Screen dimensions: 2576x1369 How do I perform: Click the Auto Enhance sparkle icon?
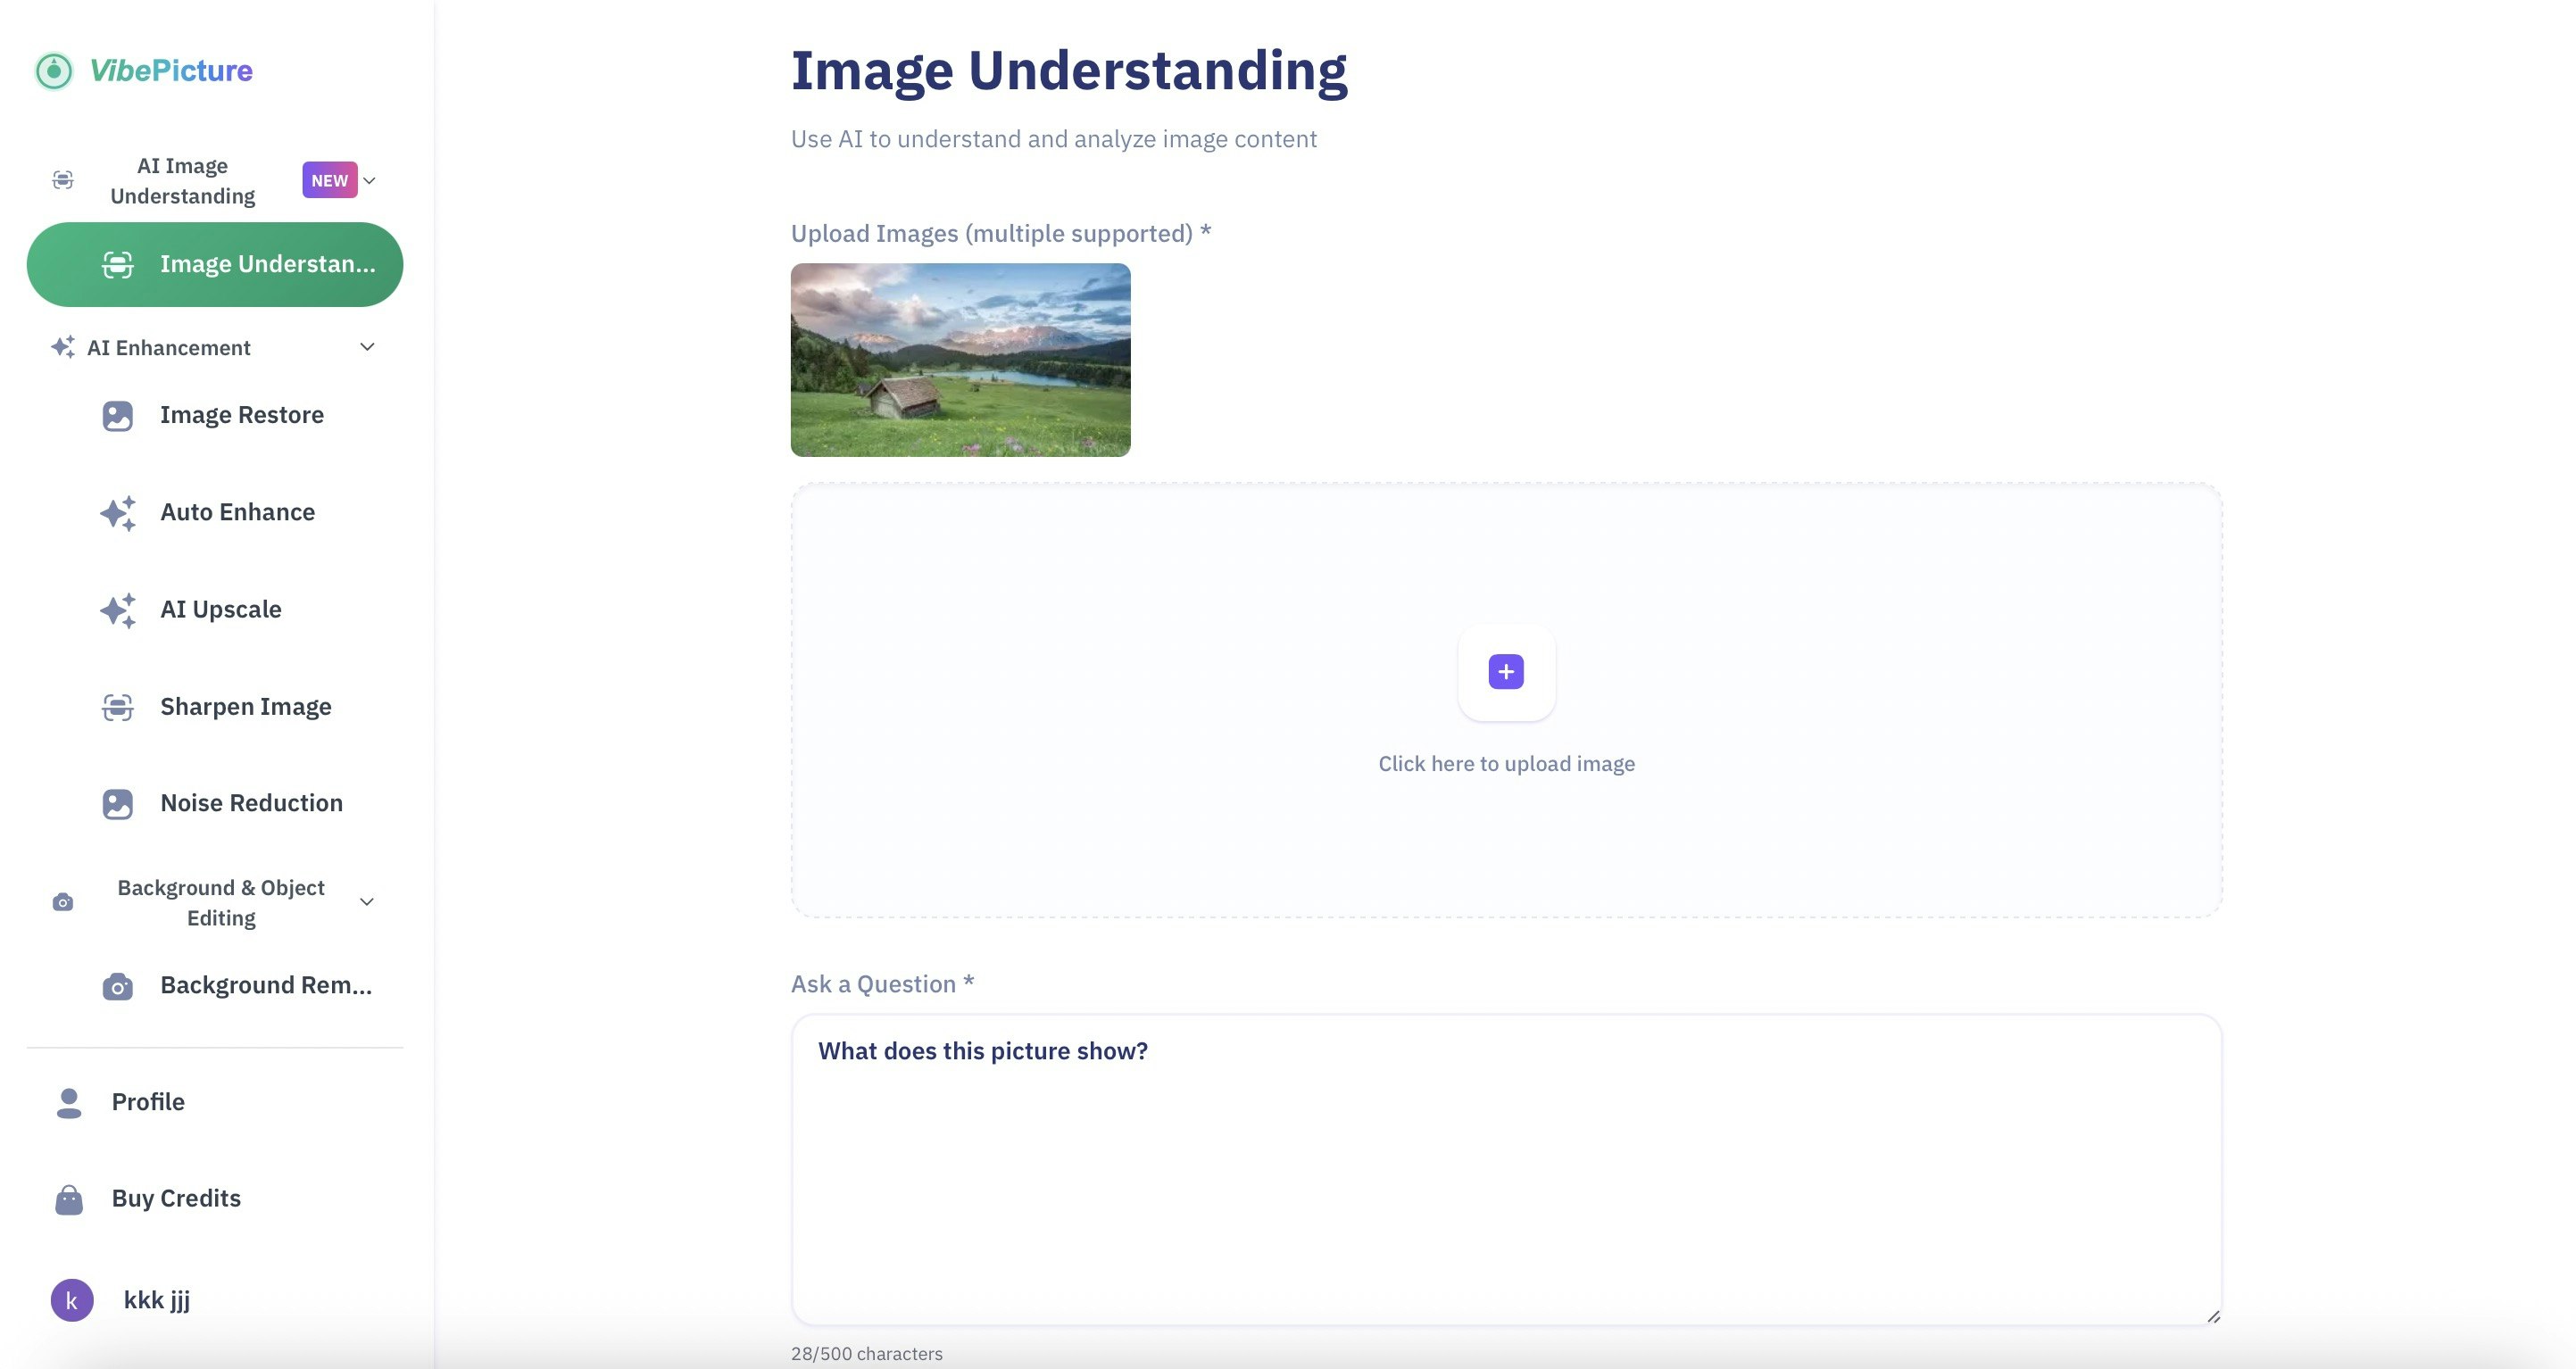118,513
